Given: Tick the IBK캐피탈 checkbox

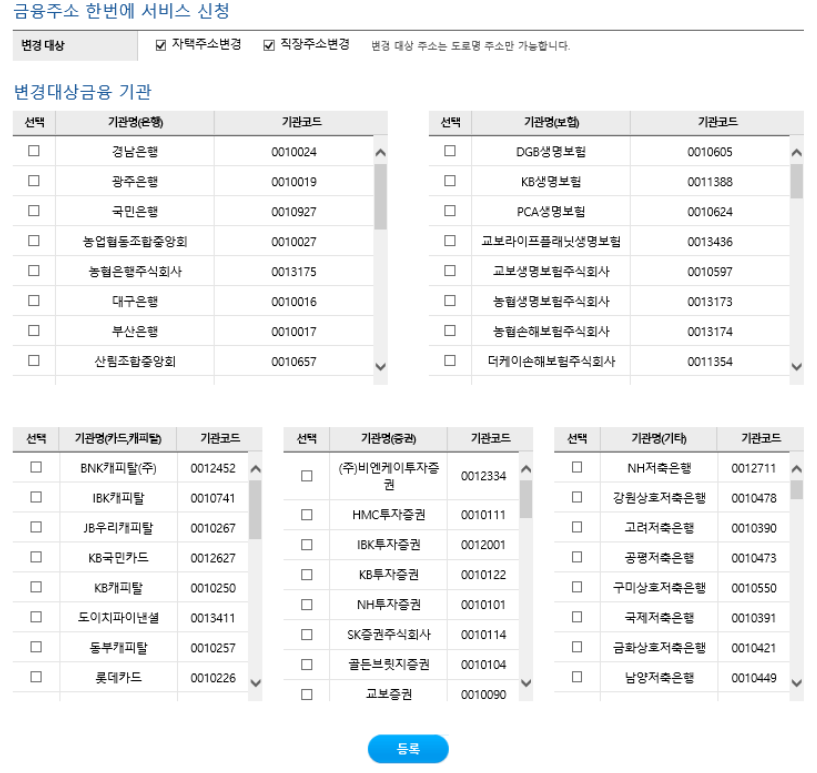Looking at the screenshot, I should pyautogui.click(x=36, y=497).
